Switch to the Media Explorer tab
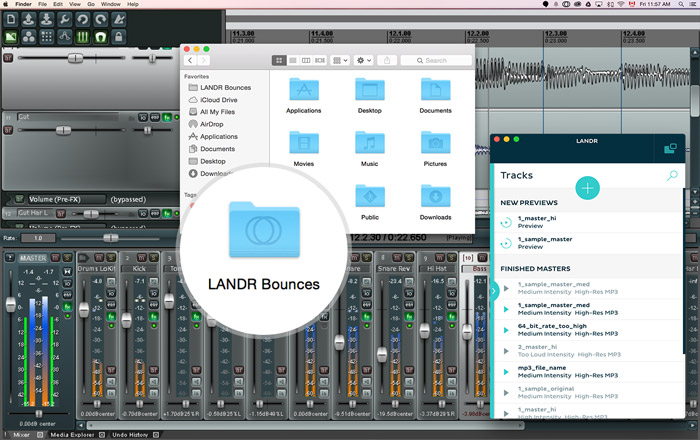Image resolution: width=700 pixels, height=440 pixels. 72,435
